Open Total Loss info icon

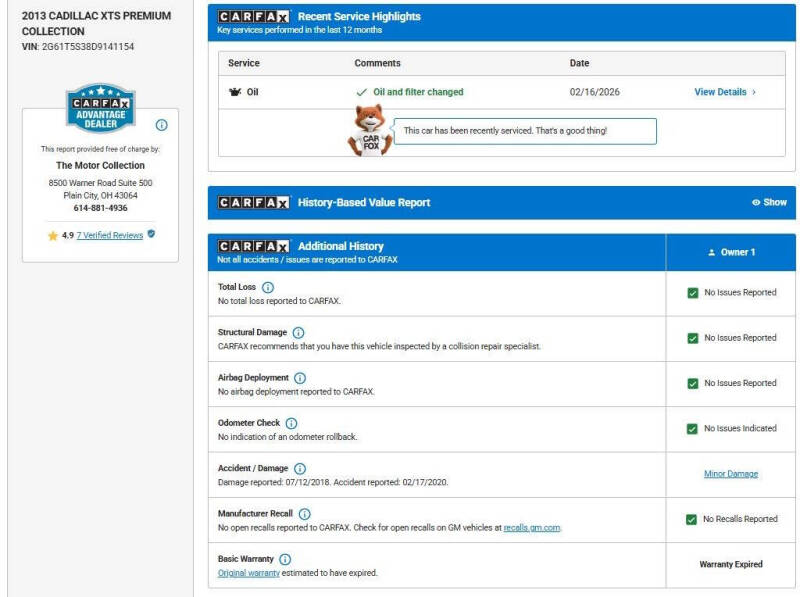tap(267, 287)
